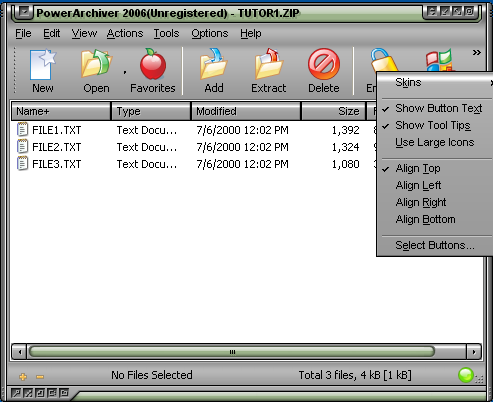493x402 pixels.
Task: Sort by the Modified column header
Action: point(246,111)
